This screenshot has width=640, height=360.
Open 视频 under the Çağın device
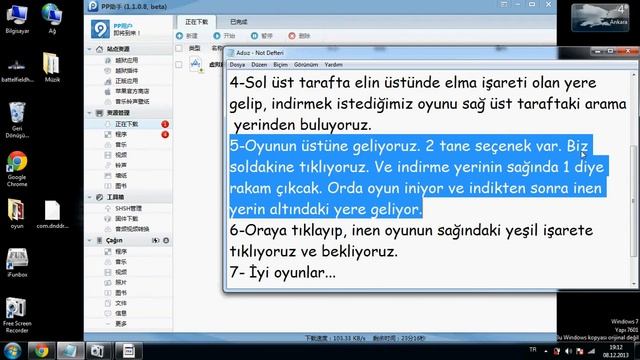coord(121,272)
